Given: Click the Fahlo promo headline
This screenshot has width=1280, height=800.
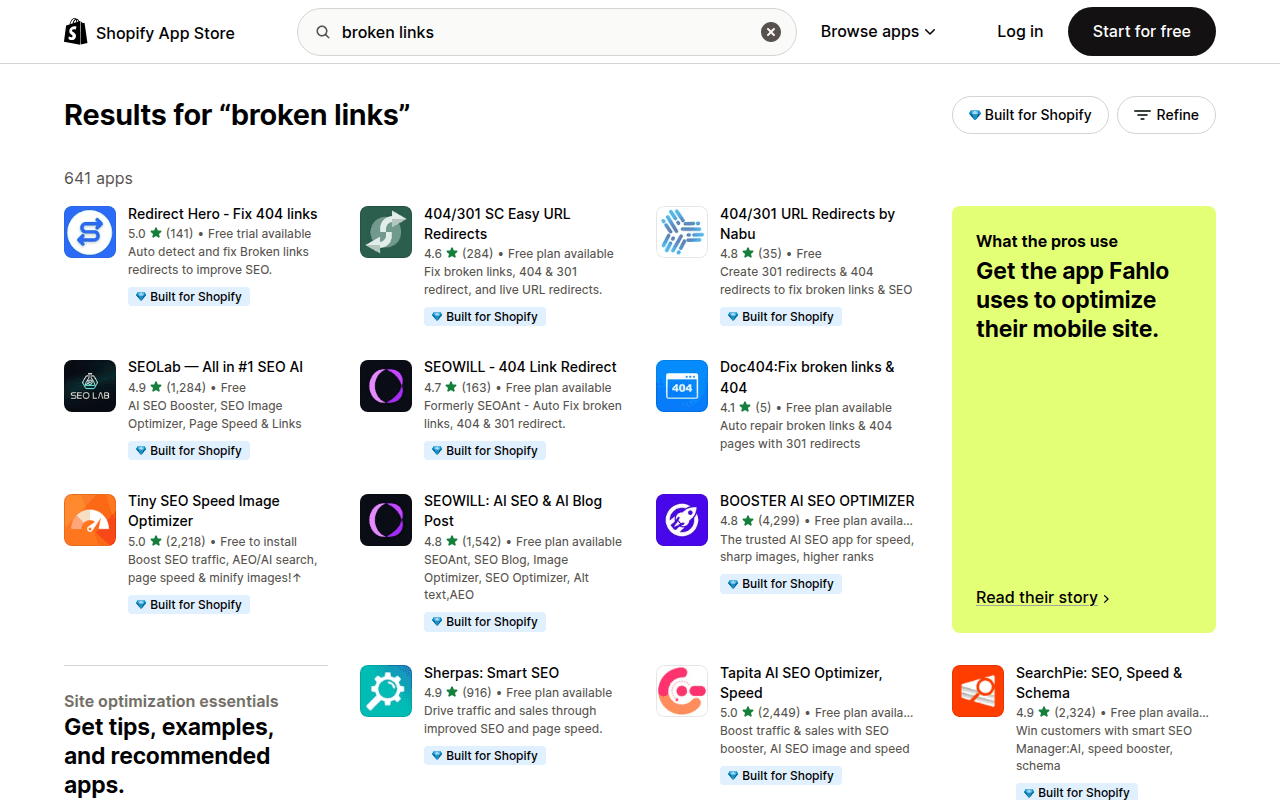Looking at the screenshot, I should click(x=1073, y=300).
